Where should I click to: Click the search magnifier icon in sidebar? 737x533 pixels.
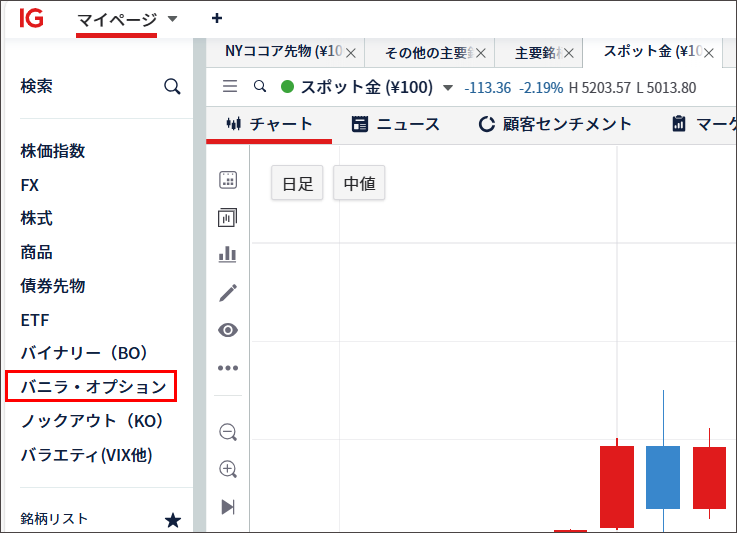[x=172, y=87]
